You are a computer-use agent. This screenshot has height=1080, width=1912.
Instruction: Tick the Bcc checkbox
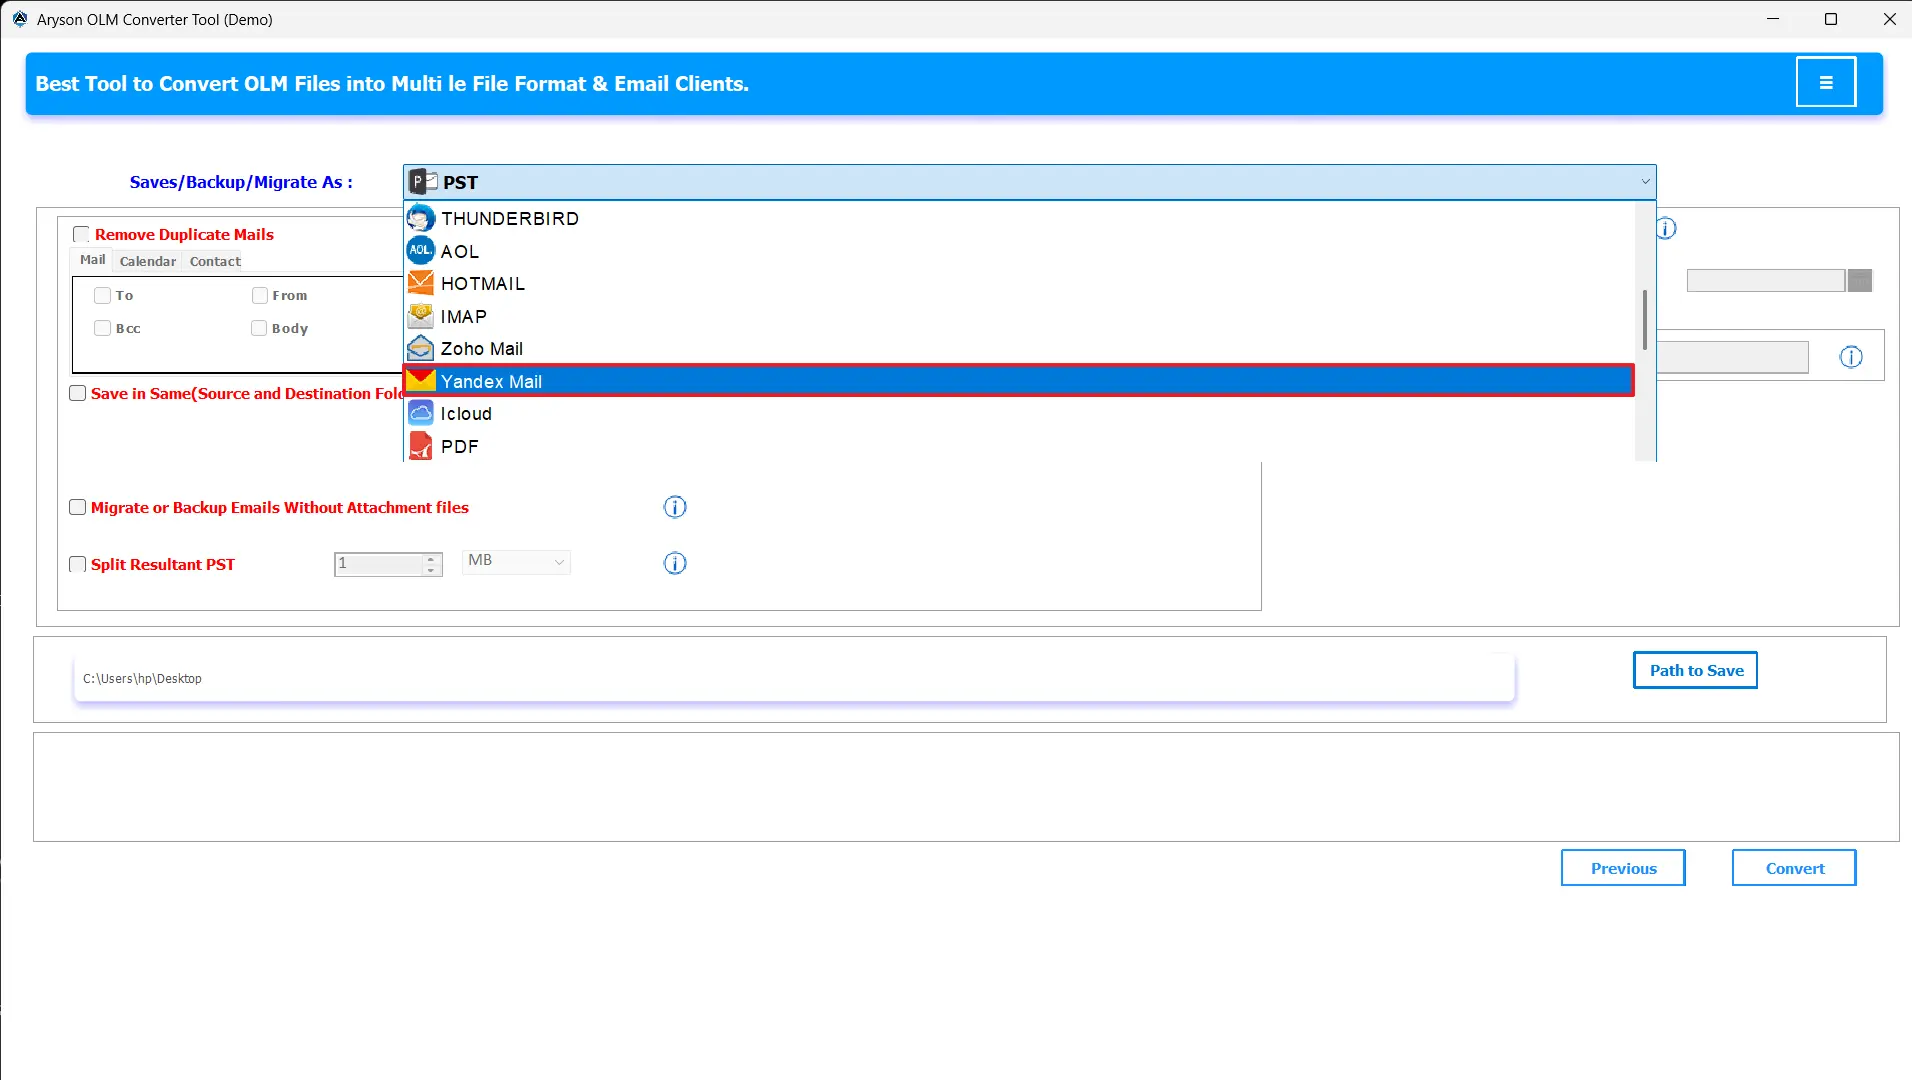[x=102, y=328]
